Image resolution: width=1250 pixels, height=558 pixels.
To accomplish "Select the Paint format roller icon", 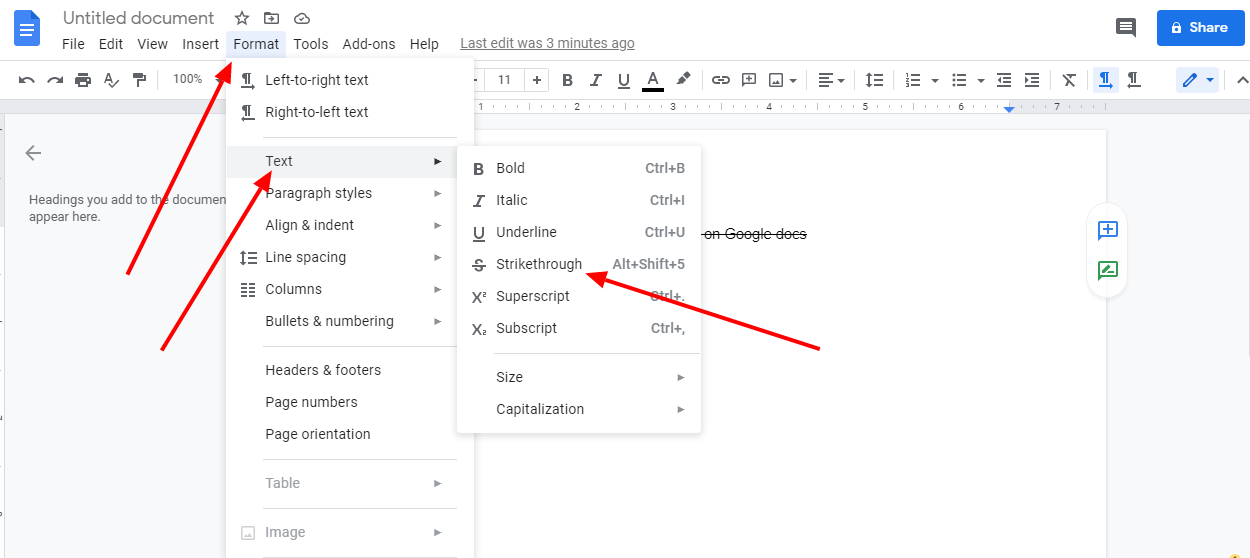I will pyautogui.click(x=140, y=80).
